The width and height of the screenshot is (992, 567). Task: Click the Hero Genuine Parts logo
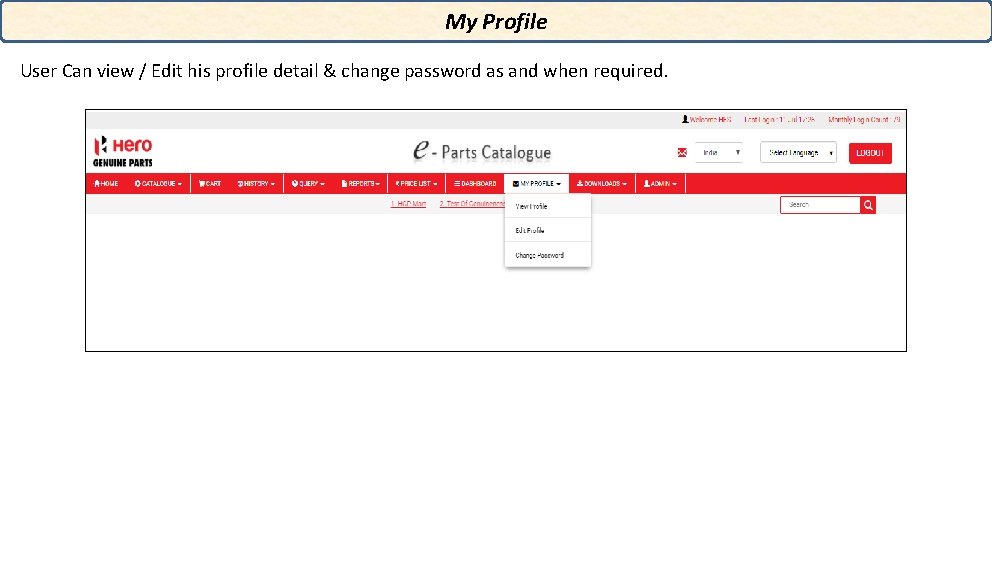123,151
